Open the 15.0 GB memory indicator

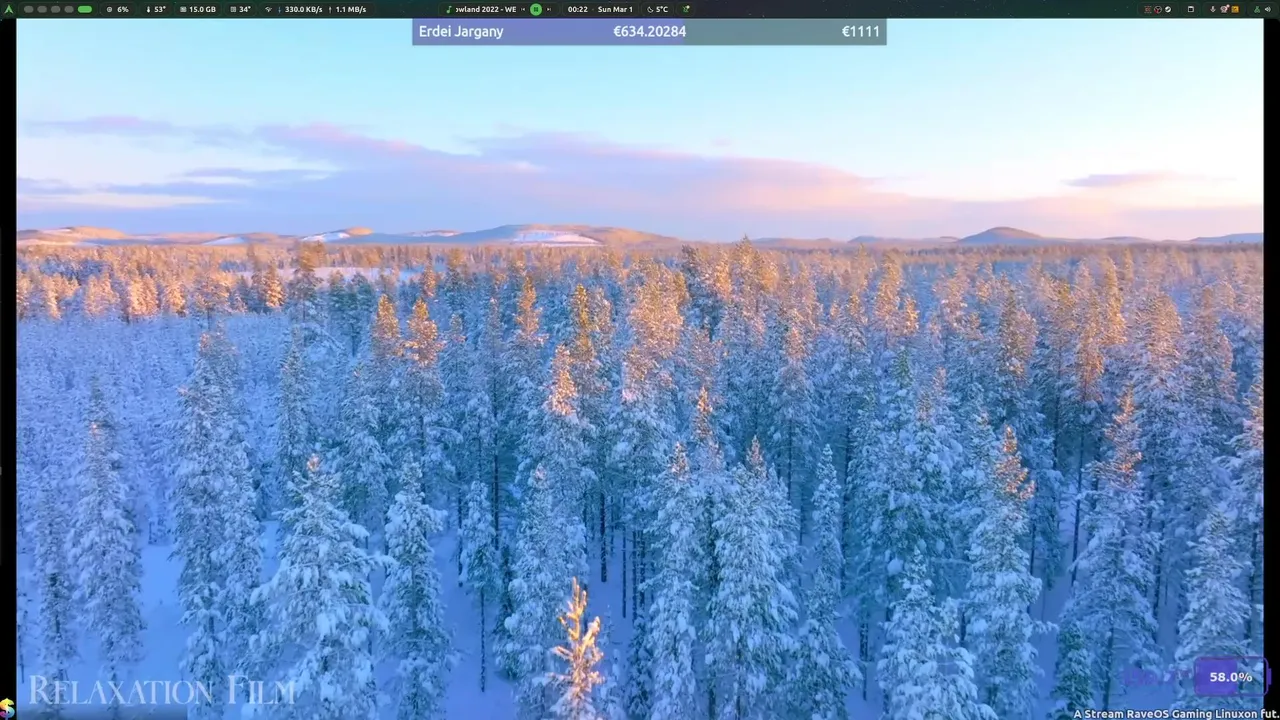(198, 9)
